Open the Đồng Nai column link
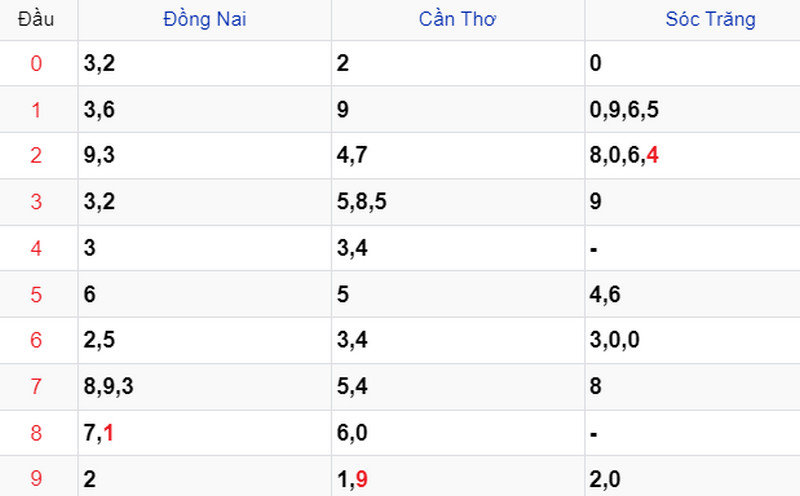This screenshot has height=496, width=800. click(205, 19)
